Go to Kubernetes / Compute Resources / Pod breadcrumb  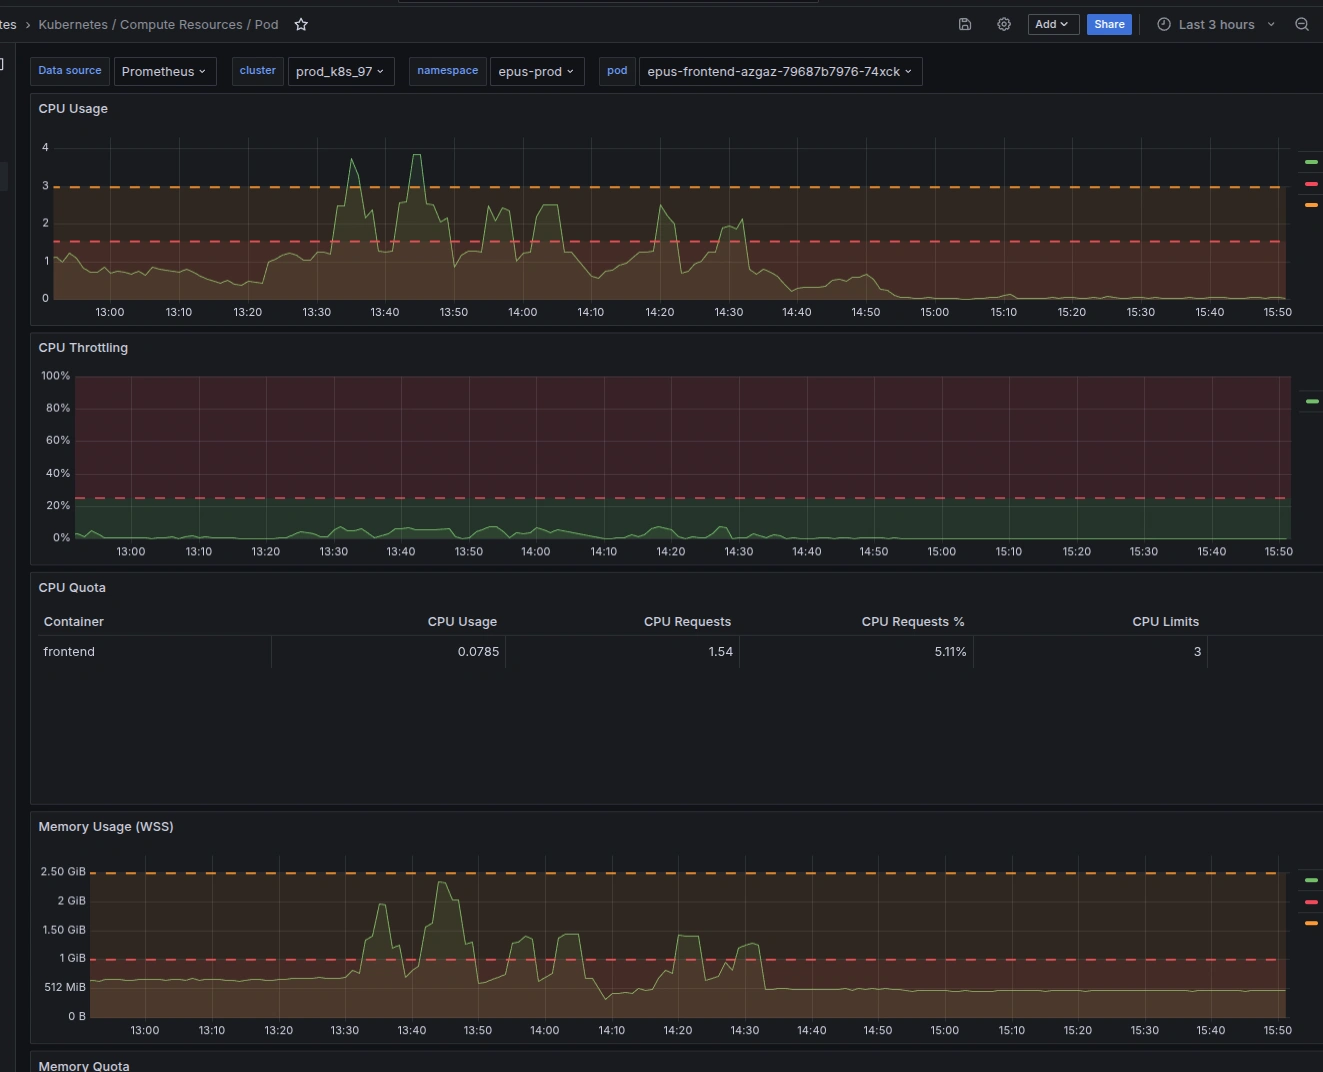coord(158,25)
